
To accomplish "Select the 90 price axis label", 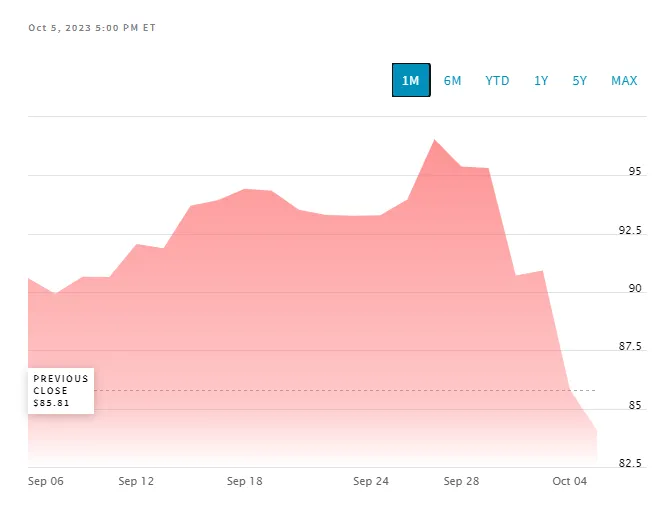I will click(x=636, y=289).
